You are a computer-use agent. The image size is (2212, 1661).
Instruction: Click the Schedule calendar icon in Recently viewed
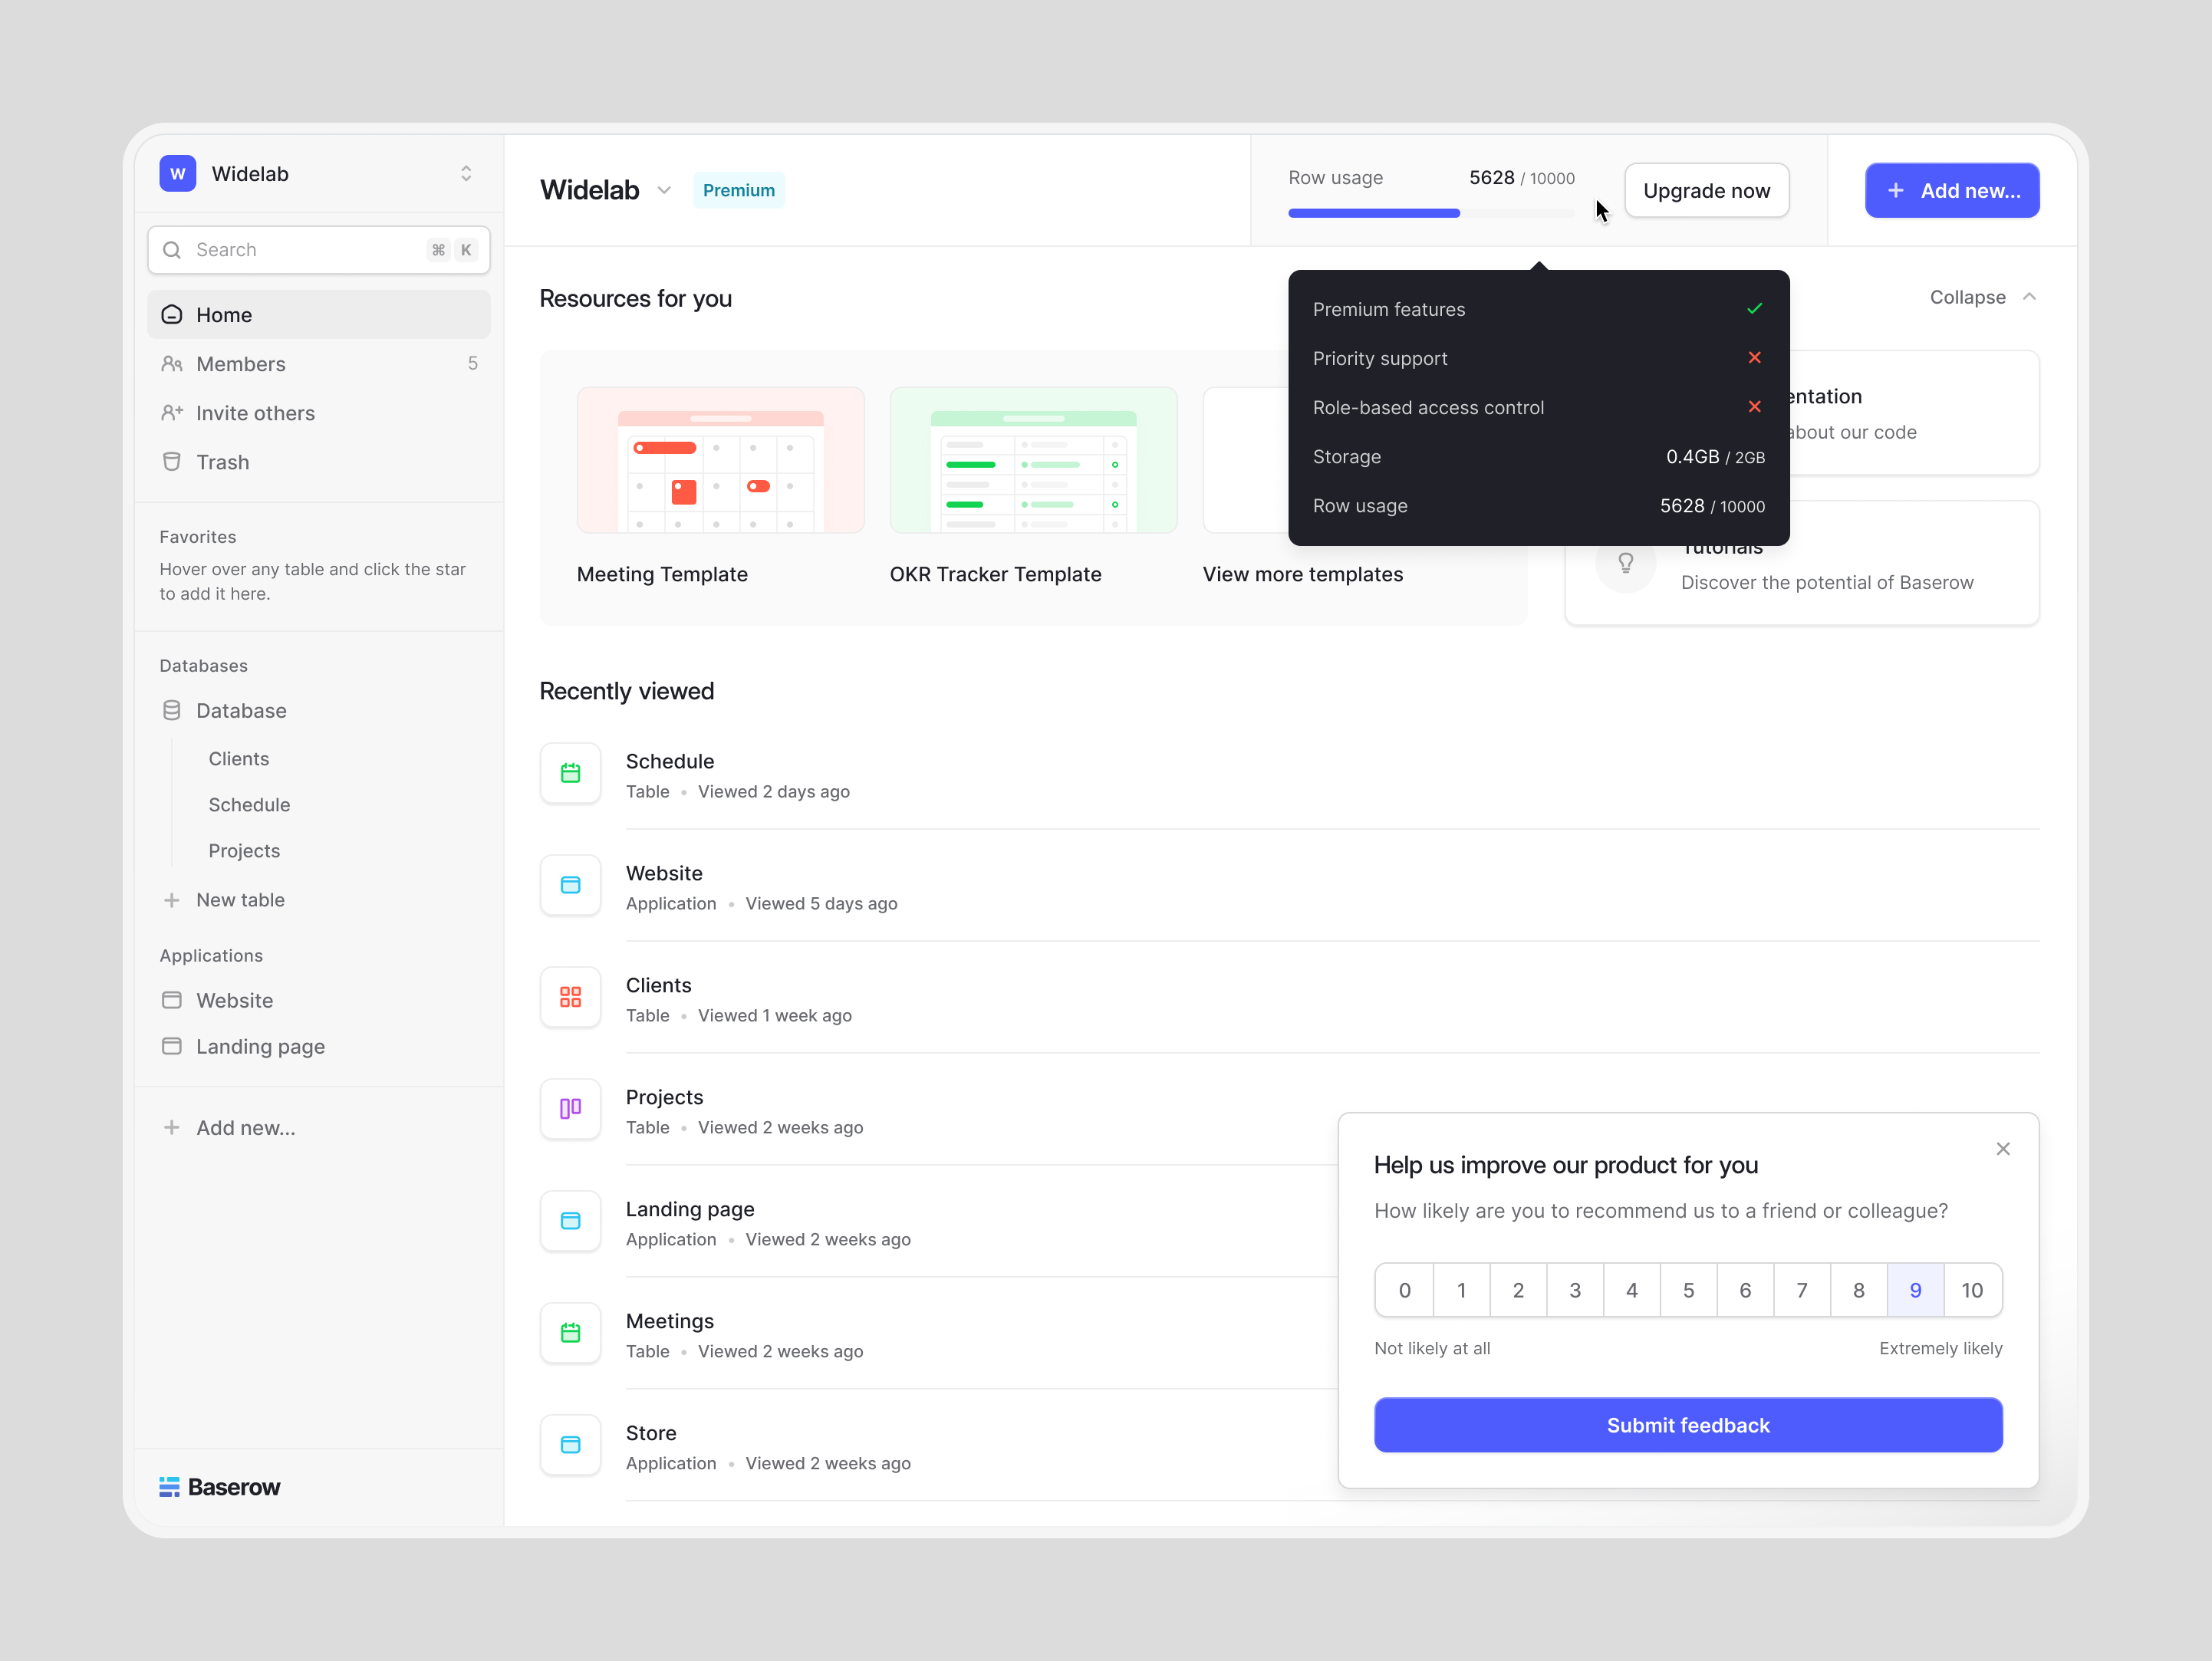[x=571, y=774]
